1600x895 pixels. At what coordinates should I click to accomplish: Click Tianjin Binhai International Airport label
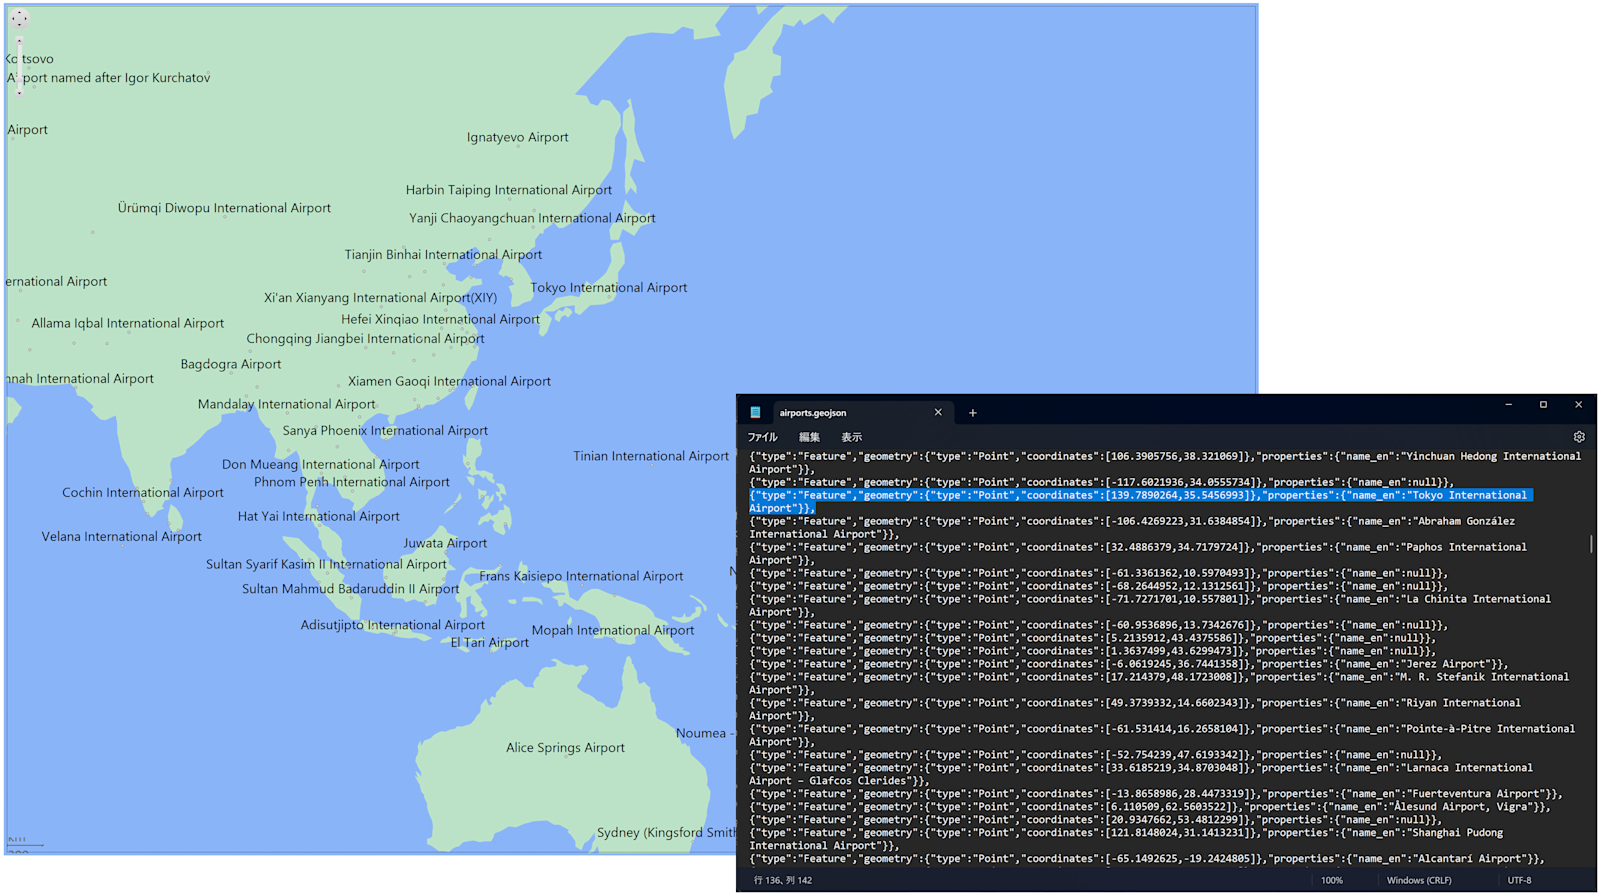coord(443,255)
